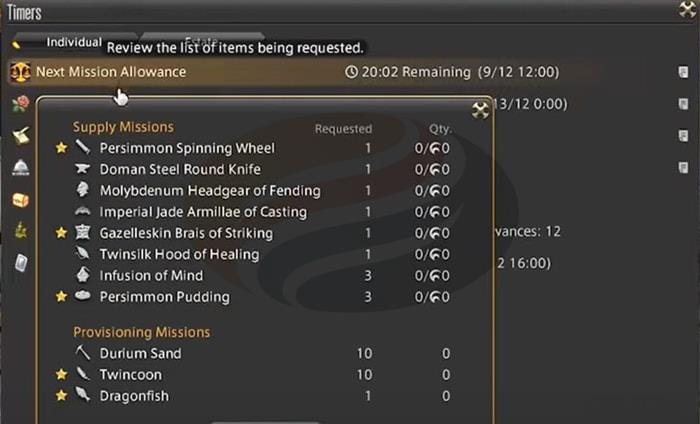Screen dimensions: 700x424
Task: Click the green plant sidebar icon
Action: click(x=20, y=231)
